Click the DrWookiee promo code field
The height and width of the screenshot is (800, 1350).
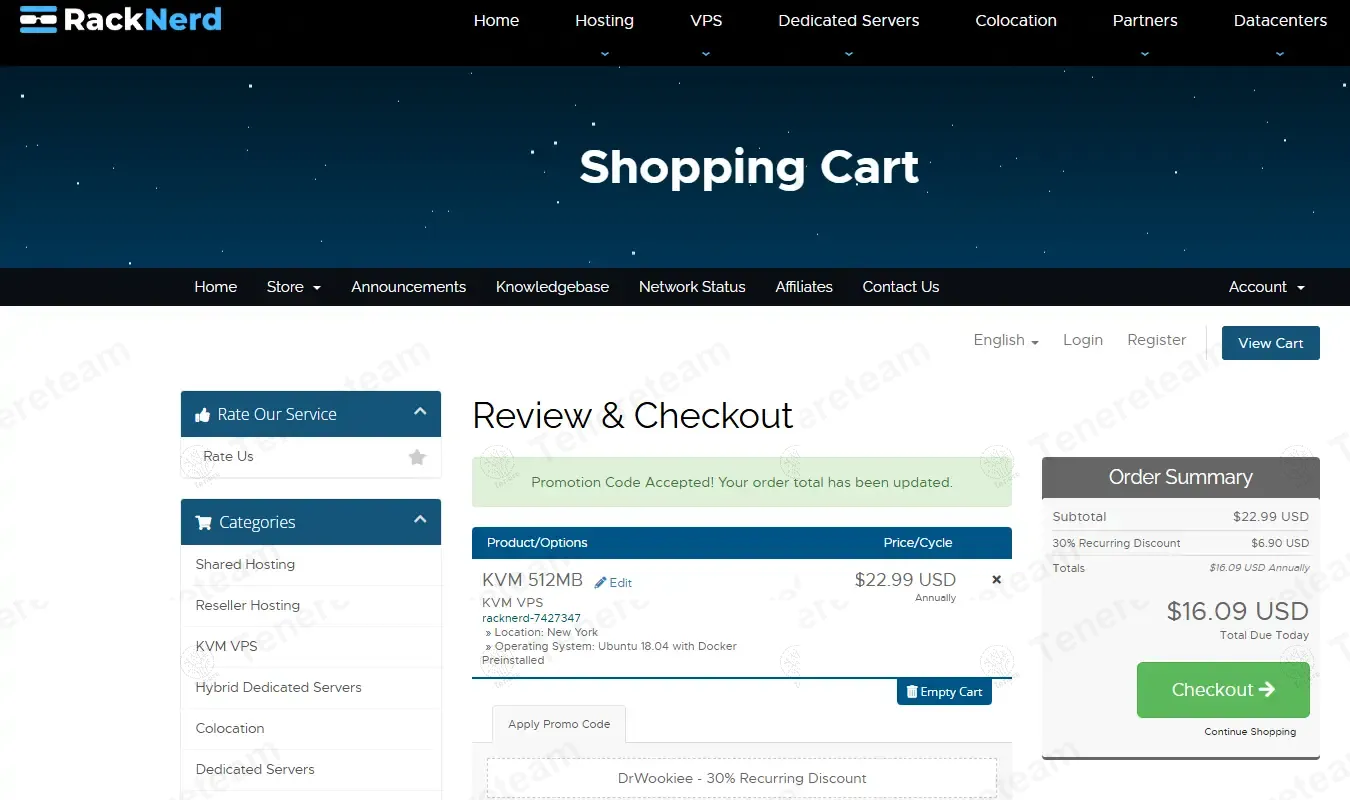pos(742,778)
